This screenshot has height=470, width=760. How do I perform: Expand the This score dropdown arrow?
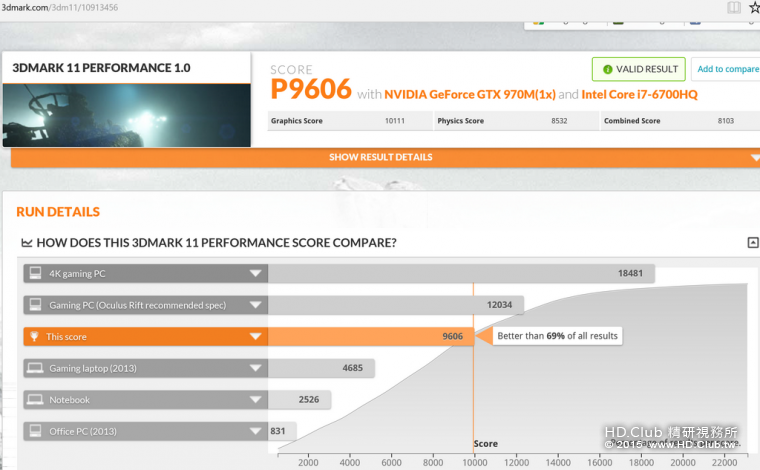click(255, 336)
